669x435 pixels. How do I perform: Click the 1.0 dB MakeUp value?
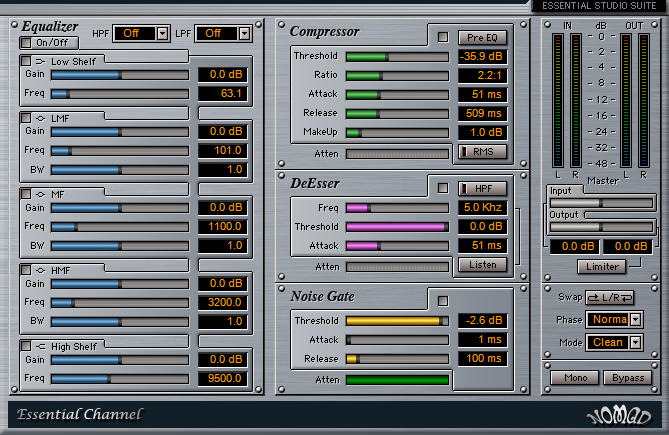tap(483, 132)
